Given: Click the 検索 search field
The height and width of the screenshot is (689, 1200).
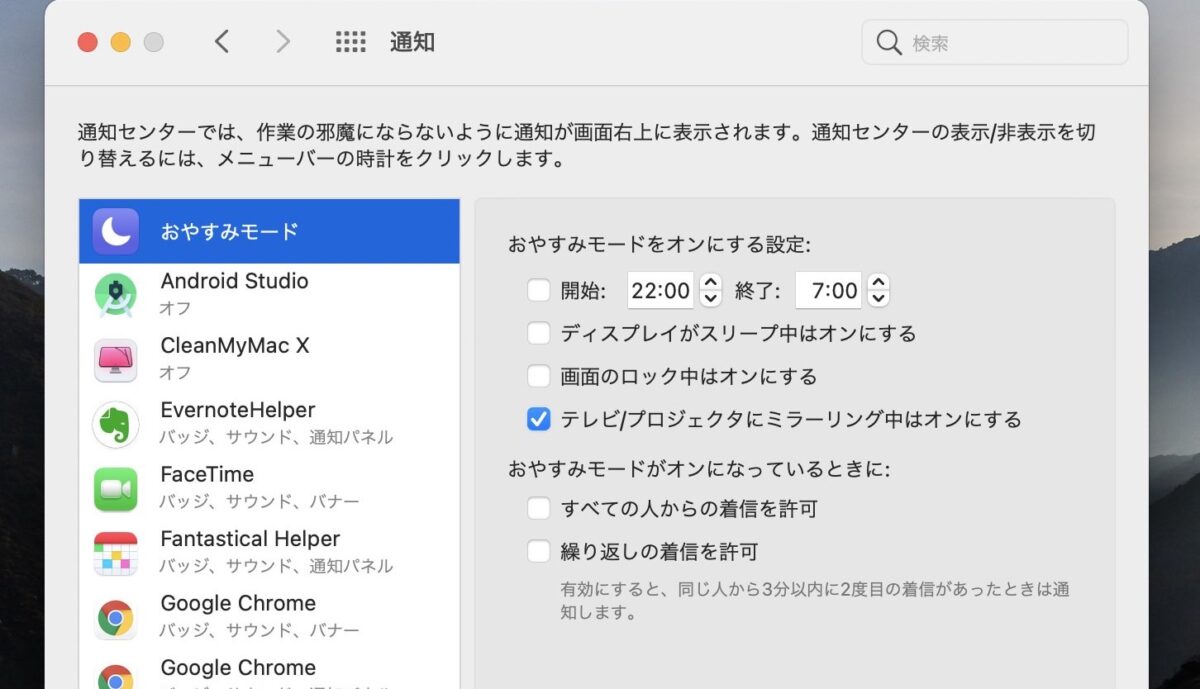Looking at the screenshot, I should click(995, 42).
